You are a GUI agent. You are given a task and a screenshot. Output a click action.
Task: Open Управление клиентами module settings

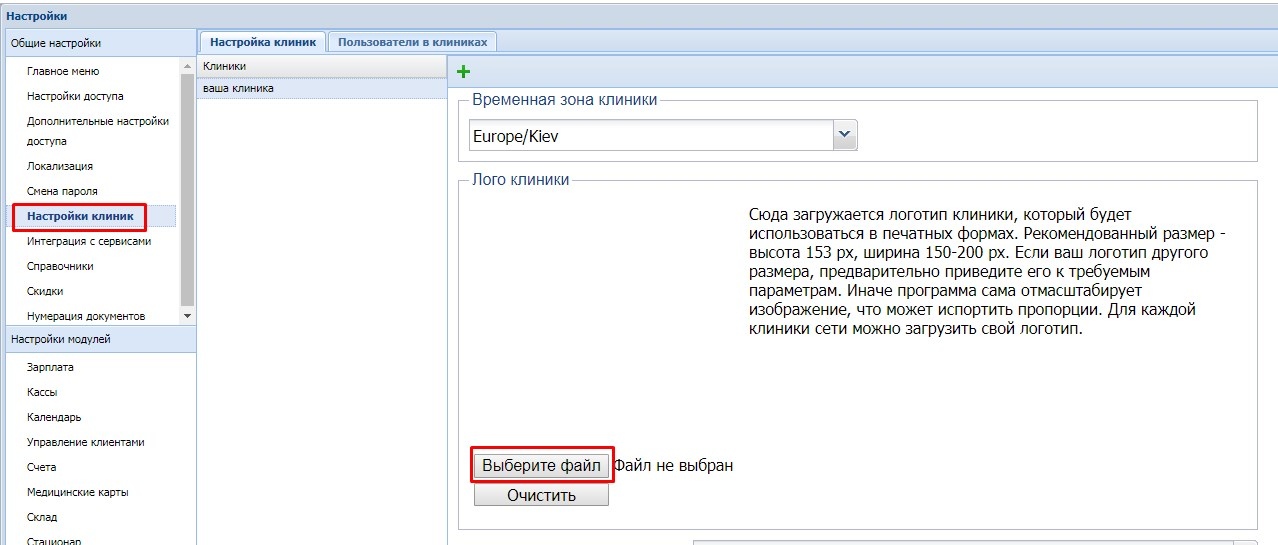click(x=86, y=442)
